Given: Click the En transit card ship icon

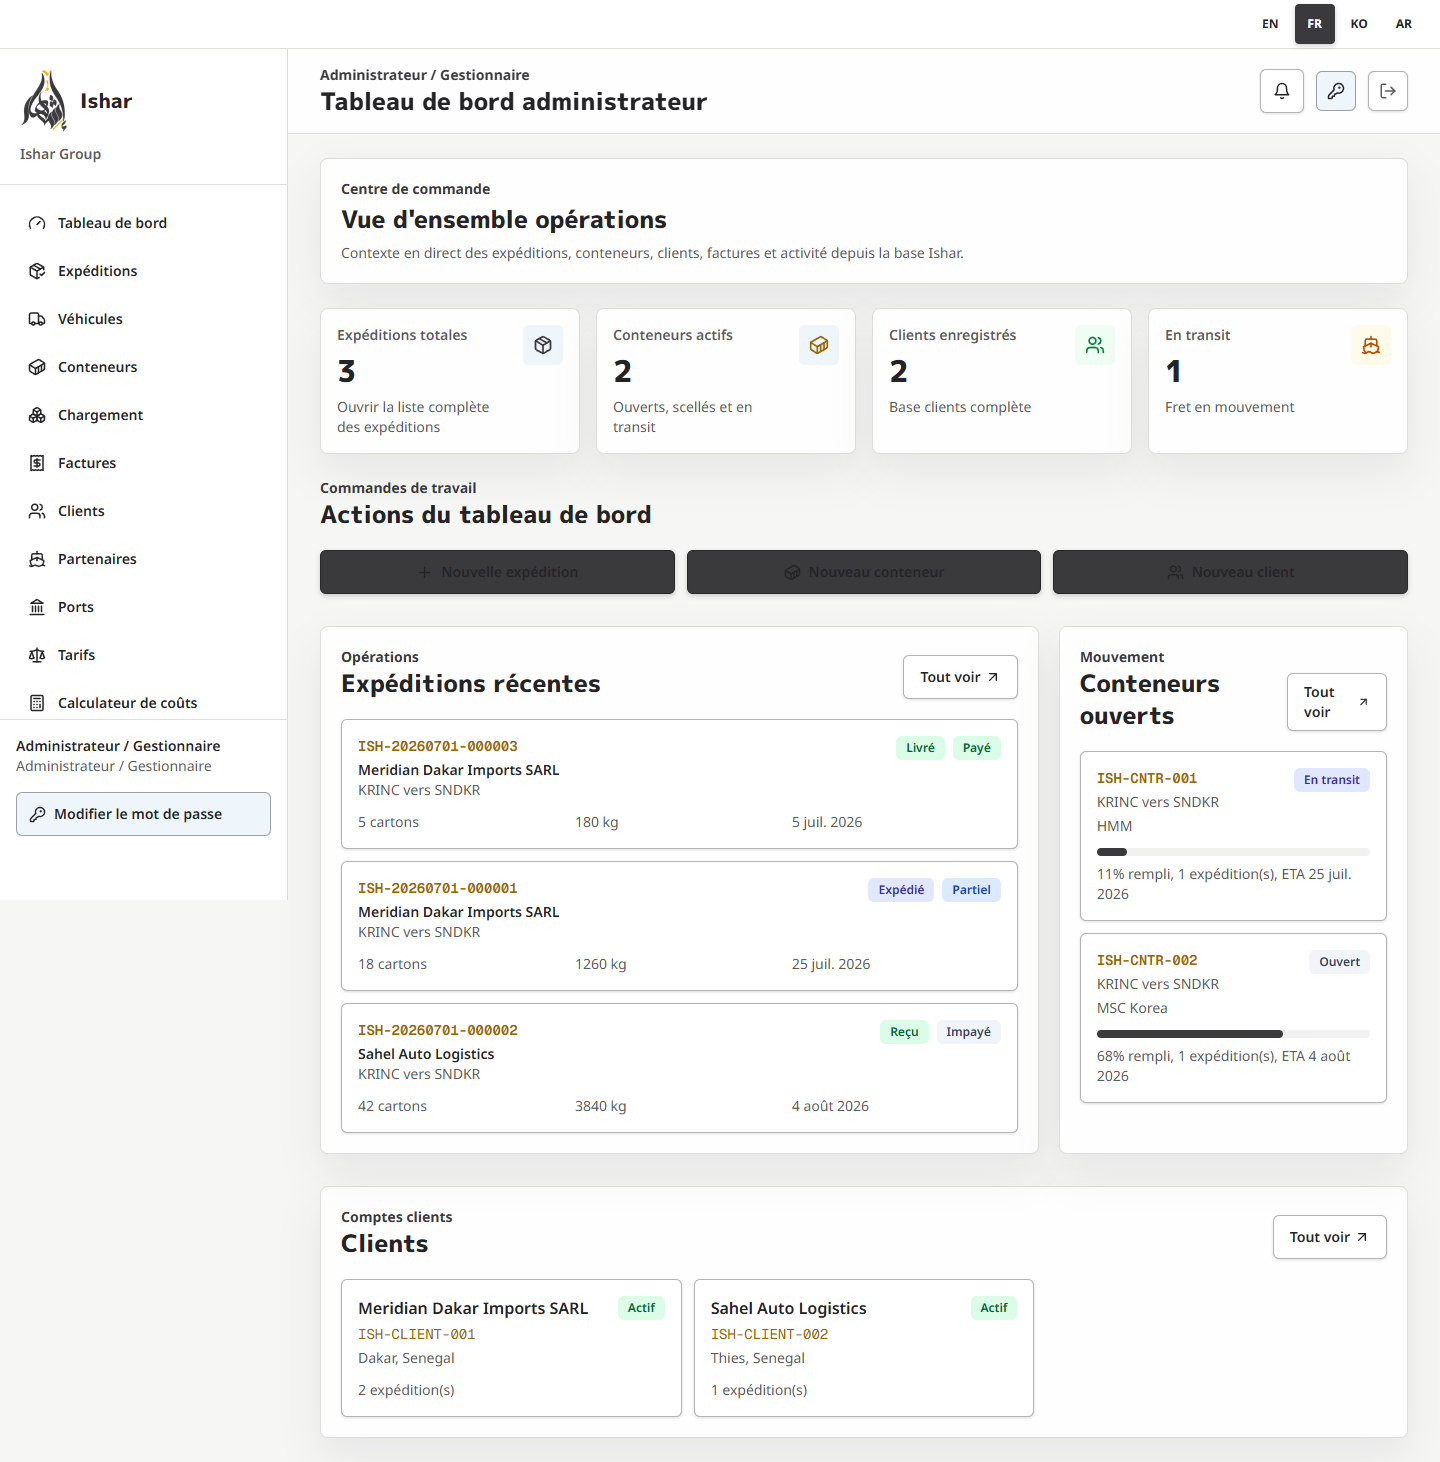Looking at the screenshot, I should [1371, 345].
